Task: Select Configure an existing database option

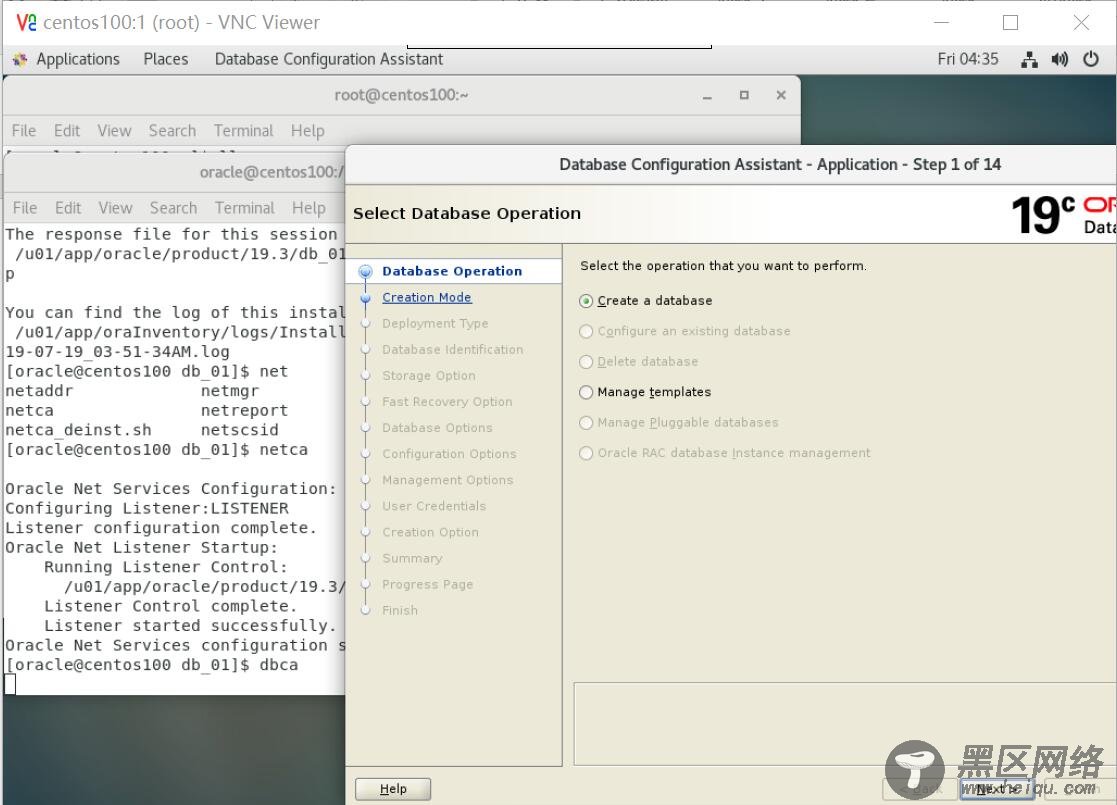Action: click(x=586, y=331)
